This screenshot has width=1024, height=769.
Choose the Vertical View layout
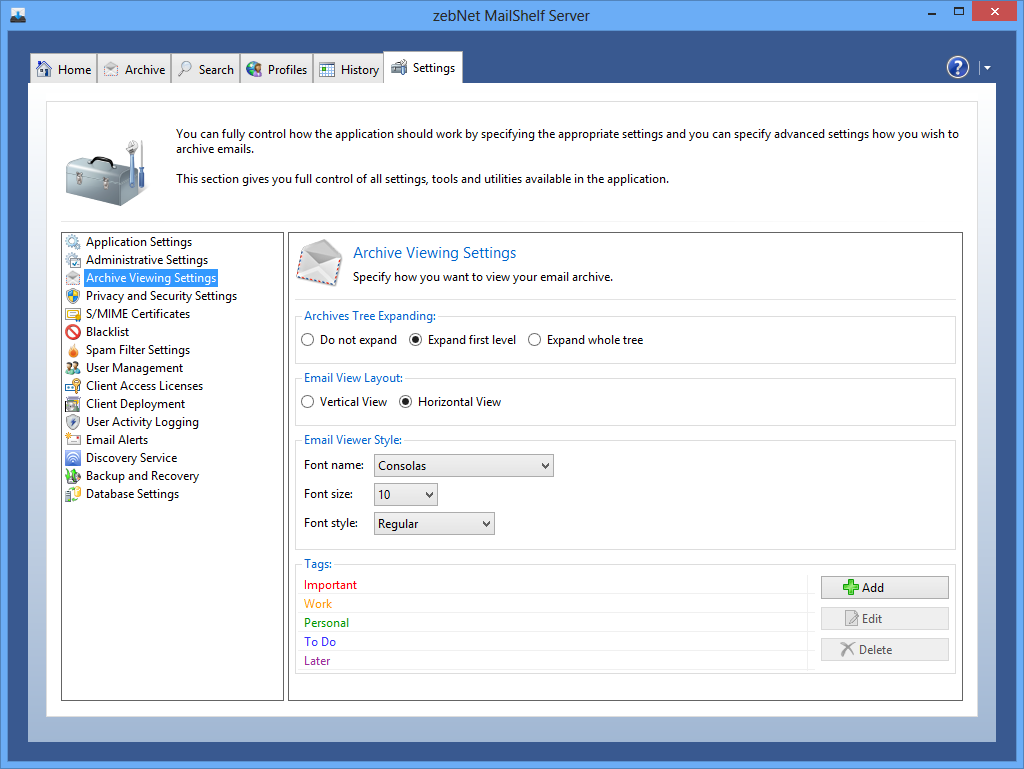[x=308, y=402]
